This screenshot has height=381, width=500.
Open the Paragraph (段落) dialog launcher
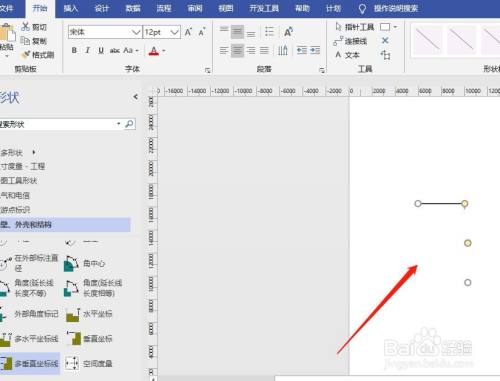pos(322,70)
